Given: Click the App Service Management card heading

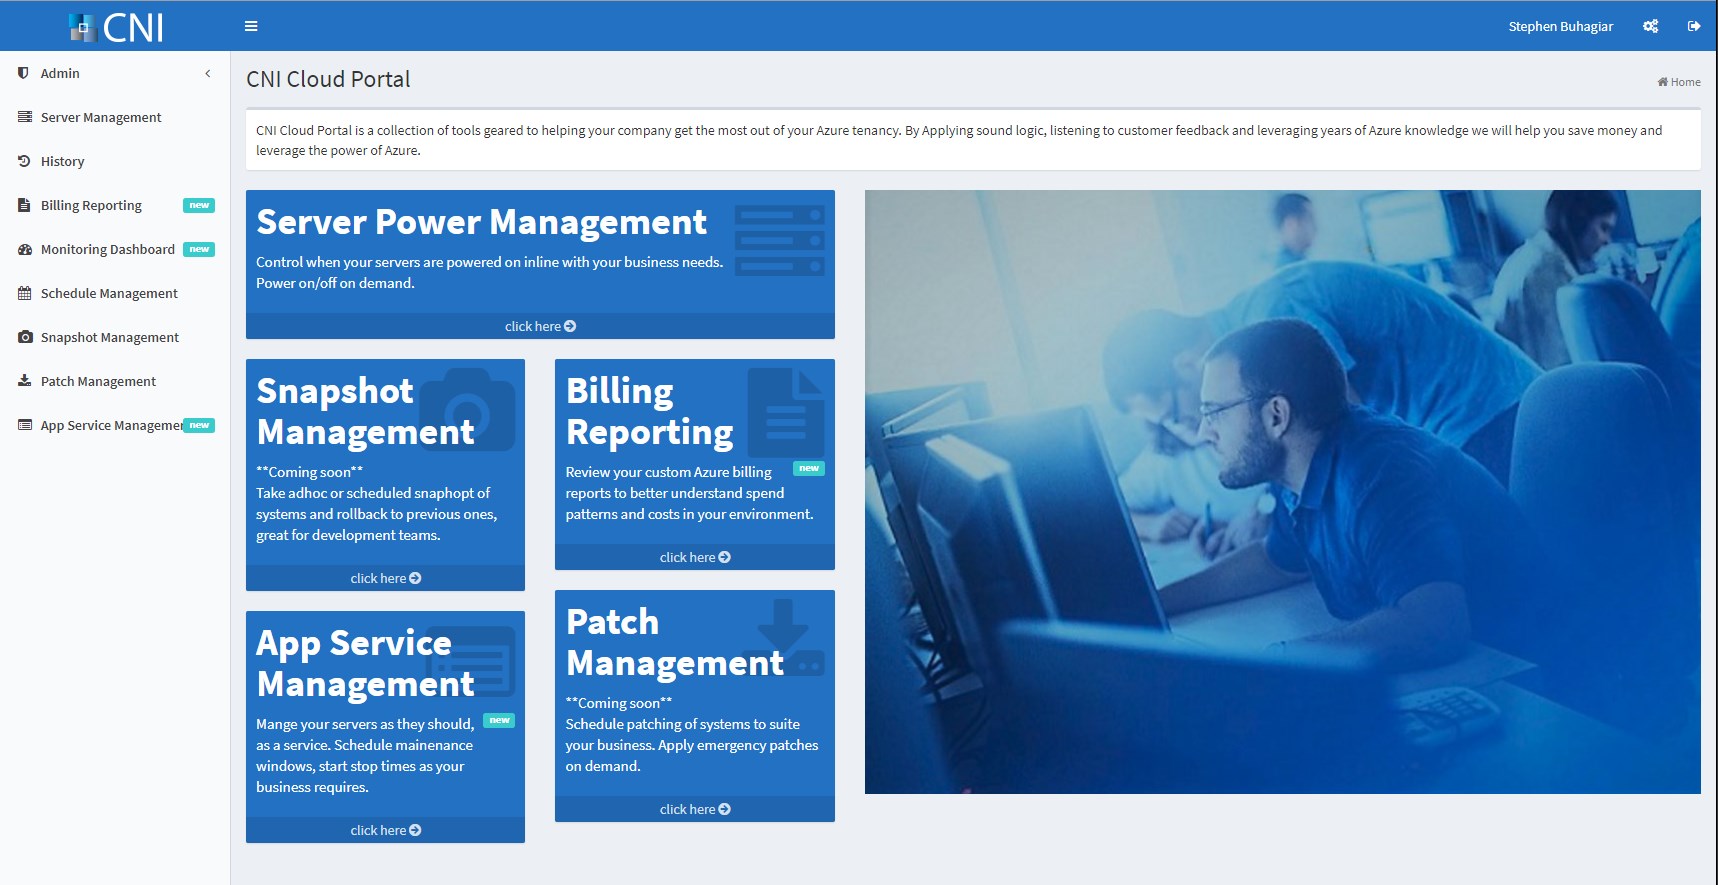Looking at the screenshot, I should 365,663.
